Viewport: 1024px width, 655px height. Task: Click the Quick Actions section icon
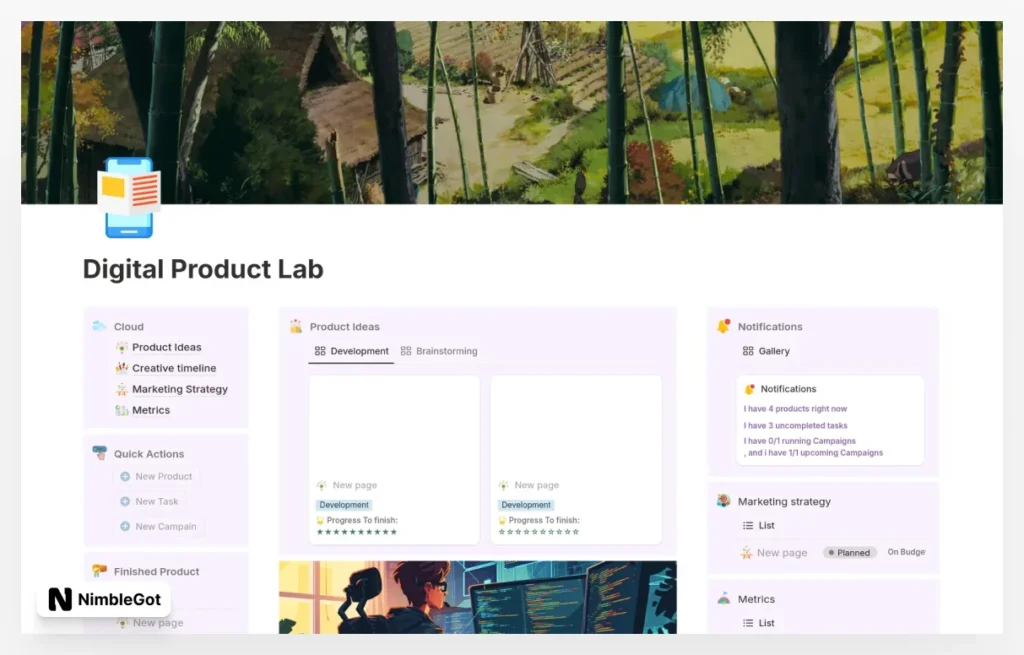tap(100, 453)
